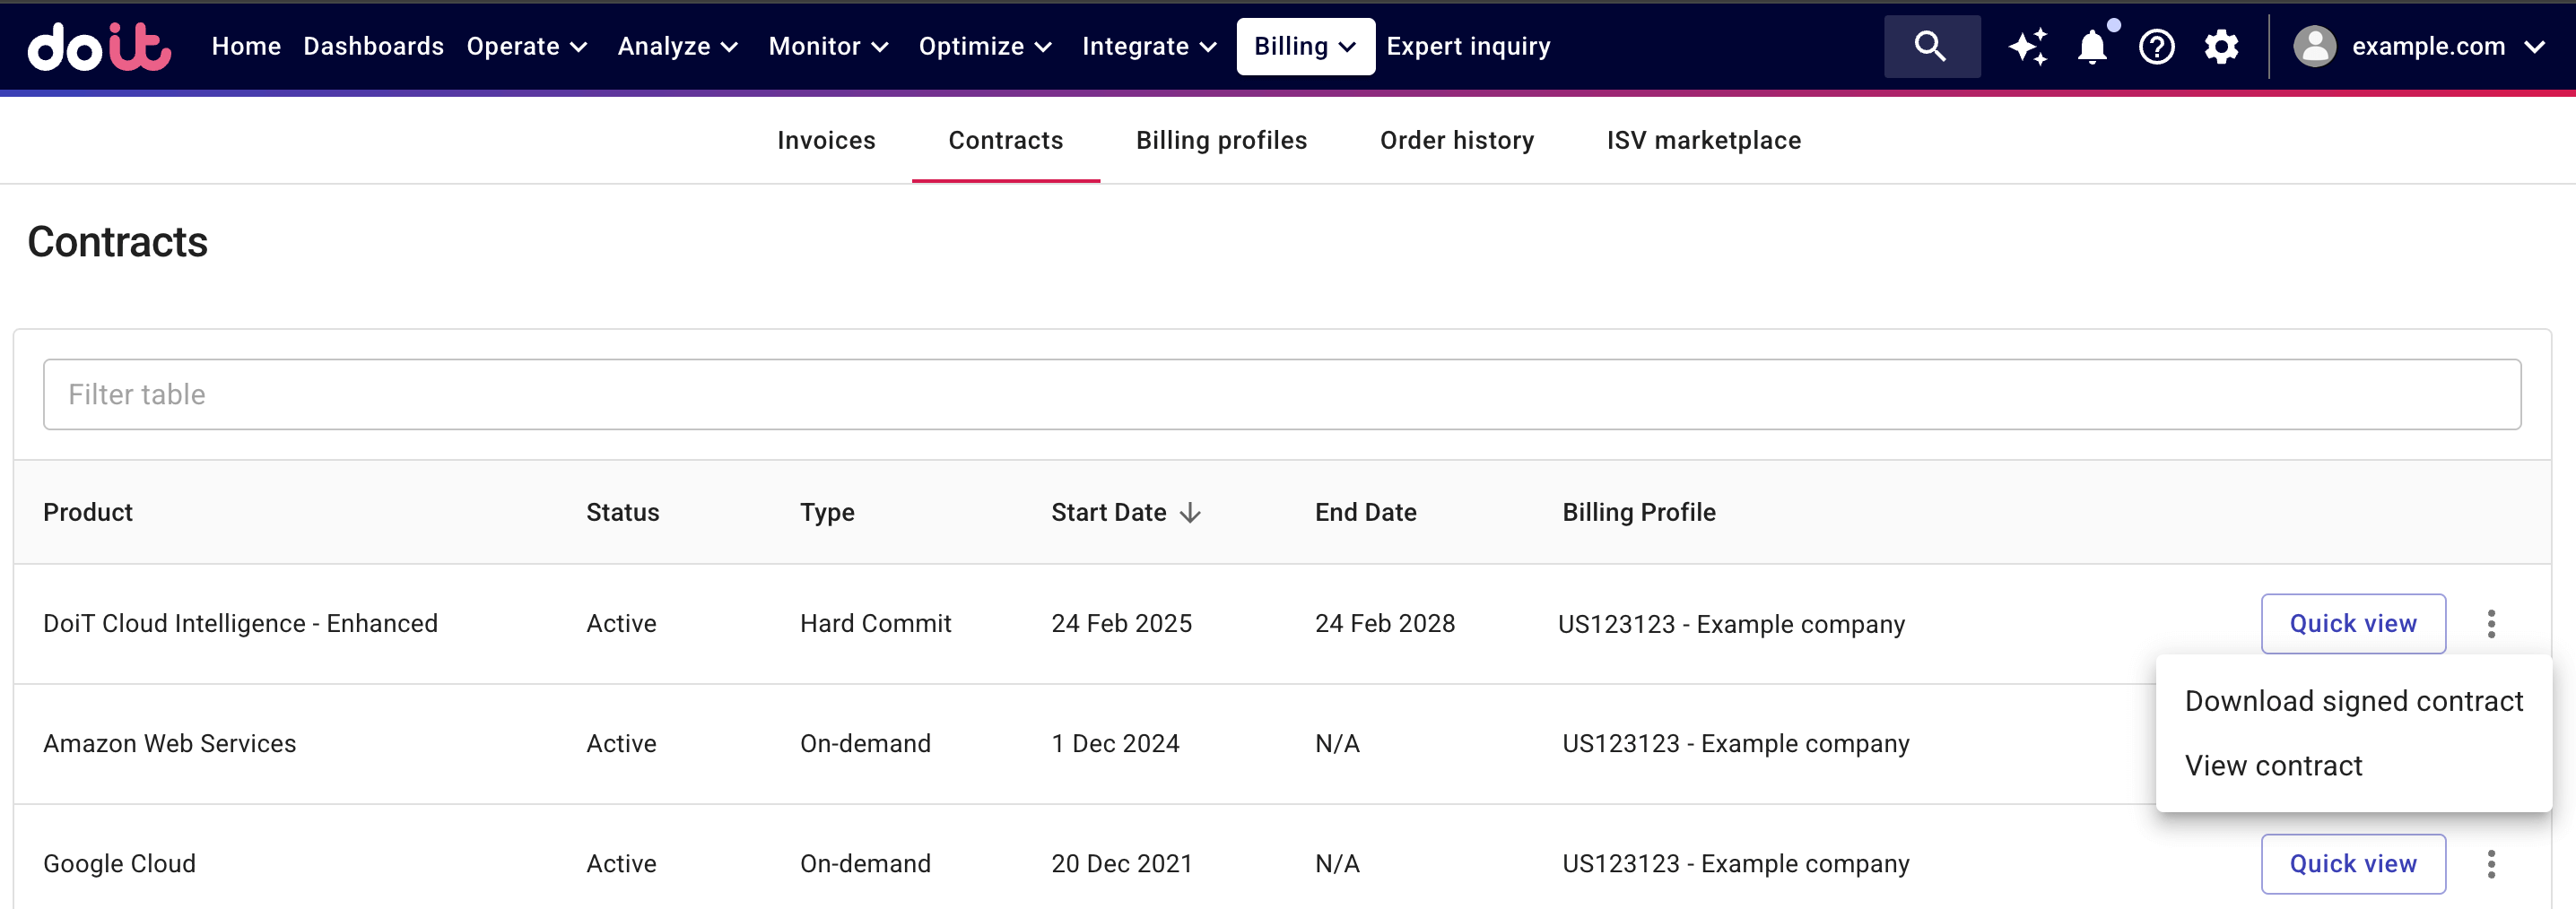Select Download signed contract
Screen dimensions: 2576x909
point(2354,701)
